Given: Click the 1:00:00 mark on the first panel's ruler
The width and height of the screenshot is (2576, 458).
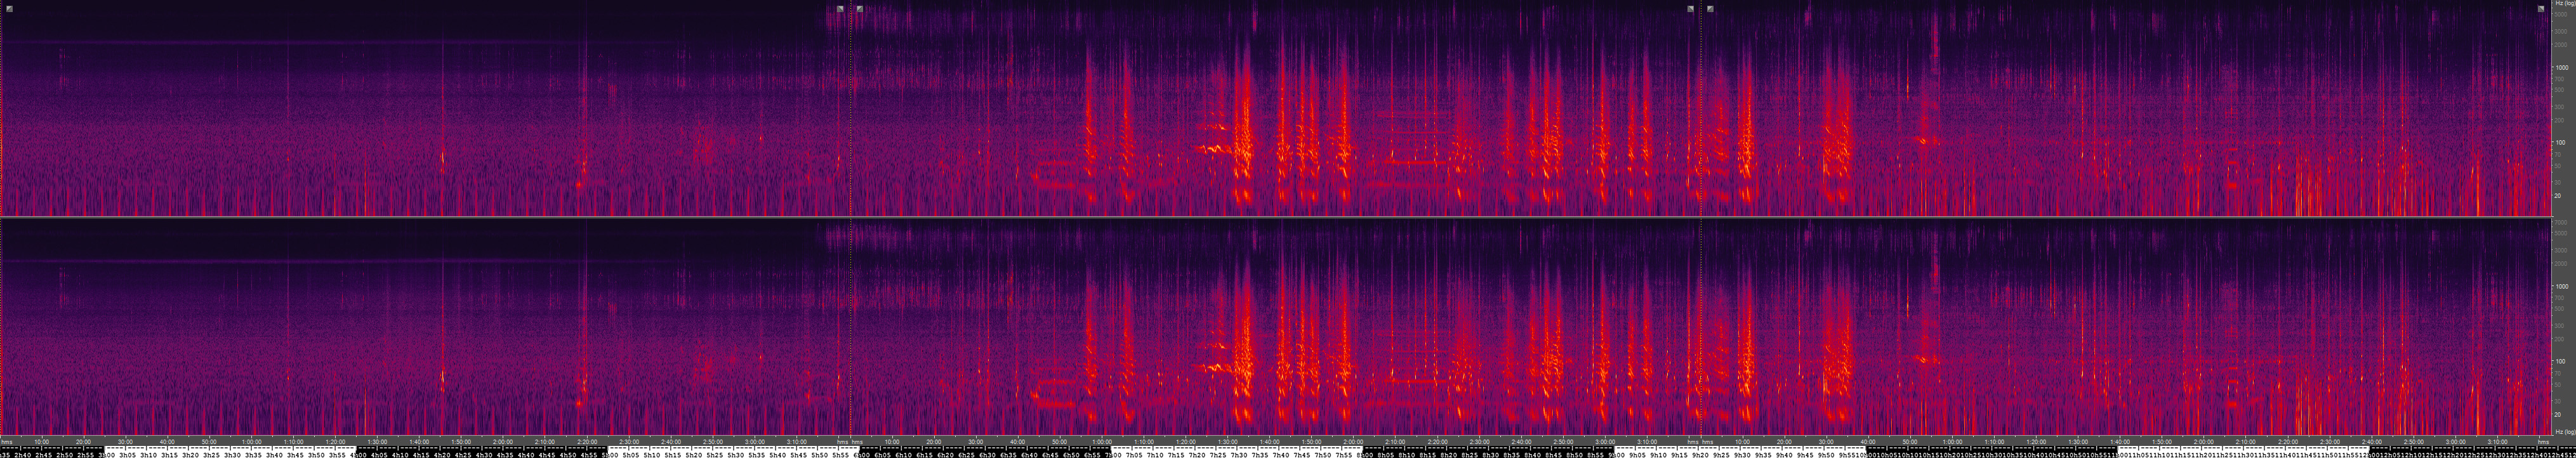Looking at the screenshot, I should point(251,441).
